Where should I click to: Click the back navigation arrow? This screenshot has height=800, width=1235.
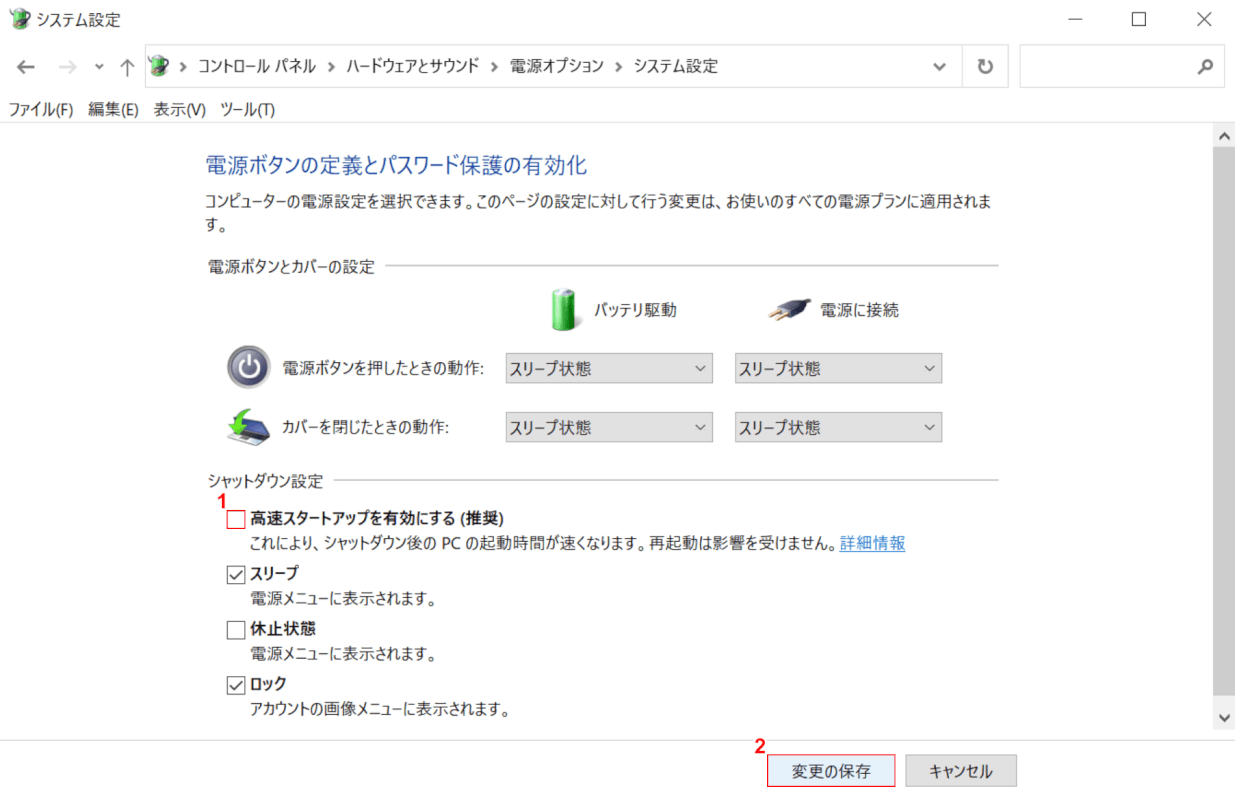pyautogui.click(x=25, y=66)
